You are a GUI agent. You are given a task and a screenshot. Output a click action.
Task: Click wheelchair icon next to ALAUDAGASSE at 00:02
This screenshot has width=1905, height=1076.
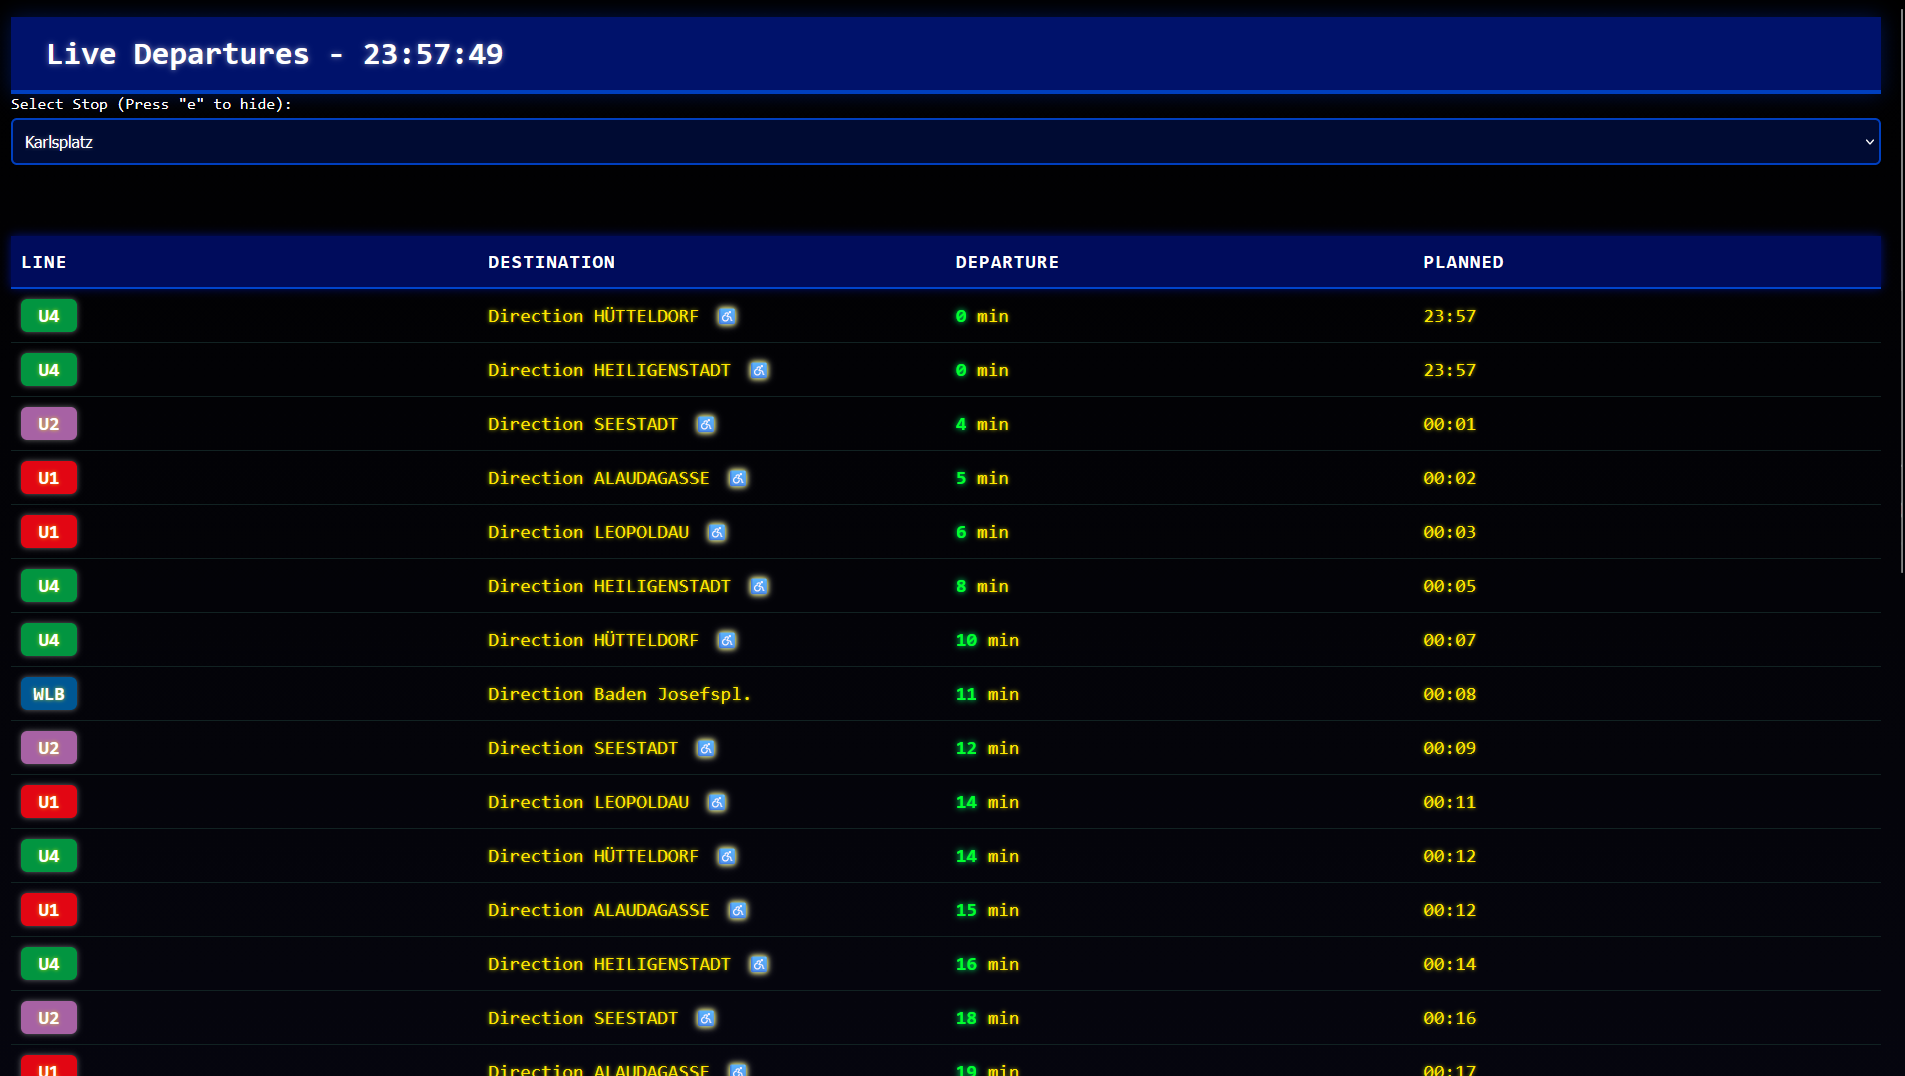point(737,478)
